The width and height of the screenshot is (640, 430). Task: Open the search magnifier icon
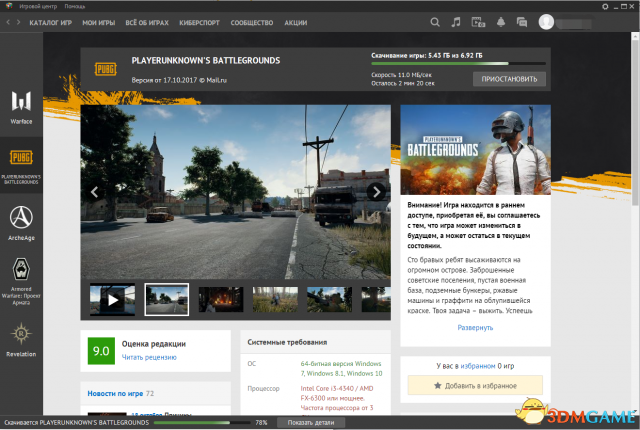(435, 22)
